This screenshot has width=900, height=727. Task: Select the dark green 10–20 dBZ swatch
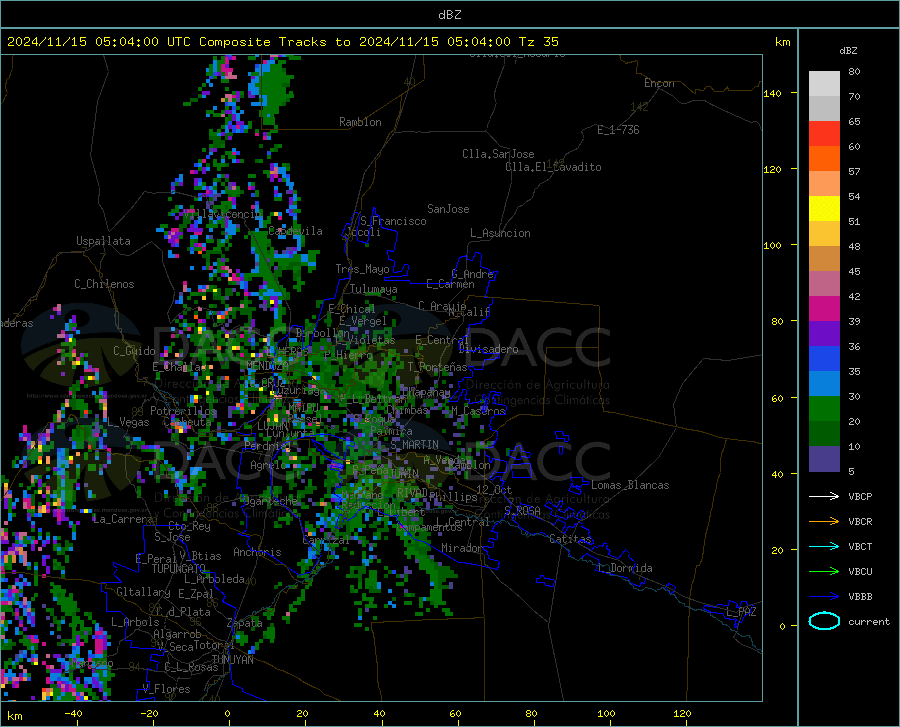click(x=824, y=434)
